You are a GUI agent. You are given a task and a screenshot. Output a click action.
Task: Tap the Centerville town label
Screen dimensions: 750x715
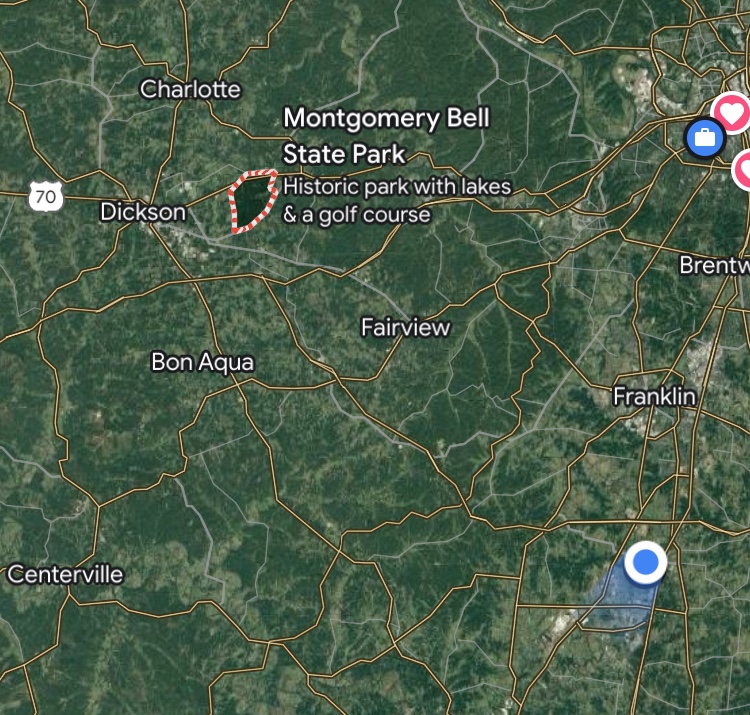(x=66, y=574)
